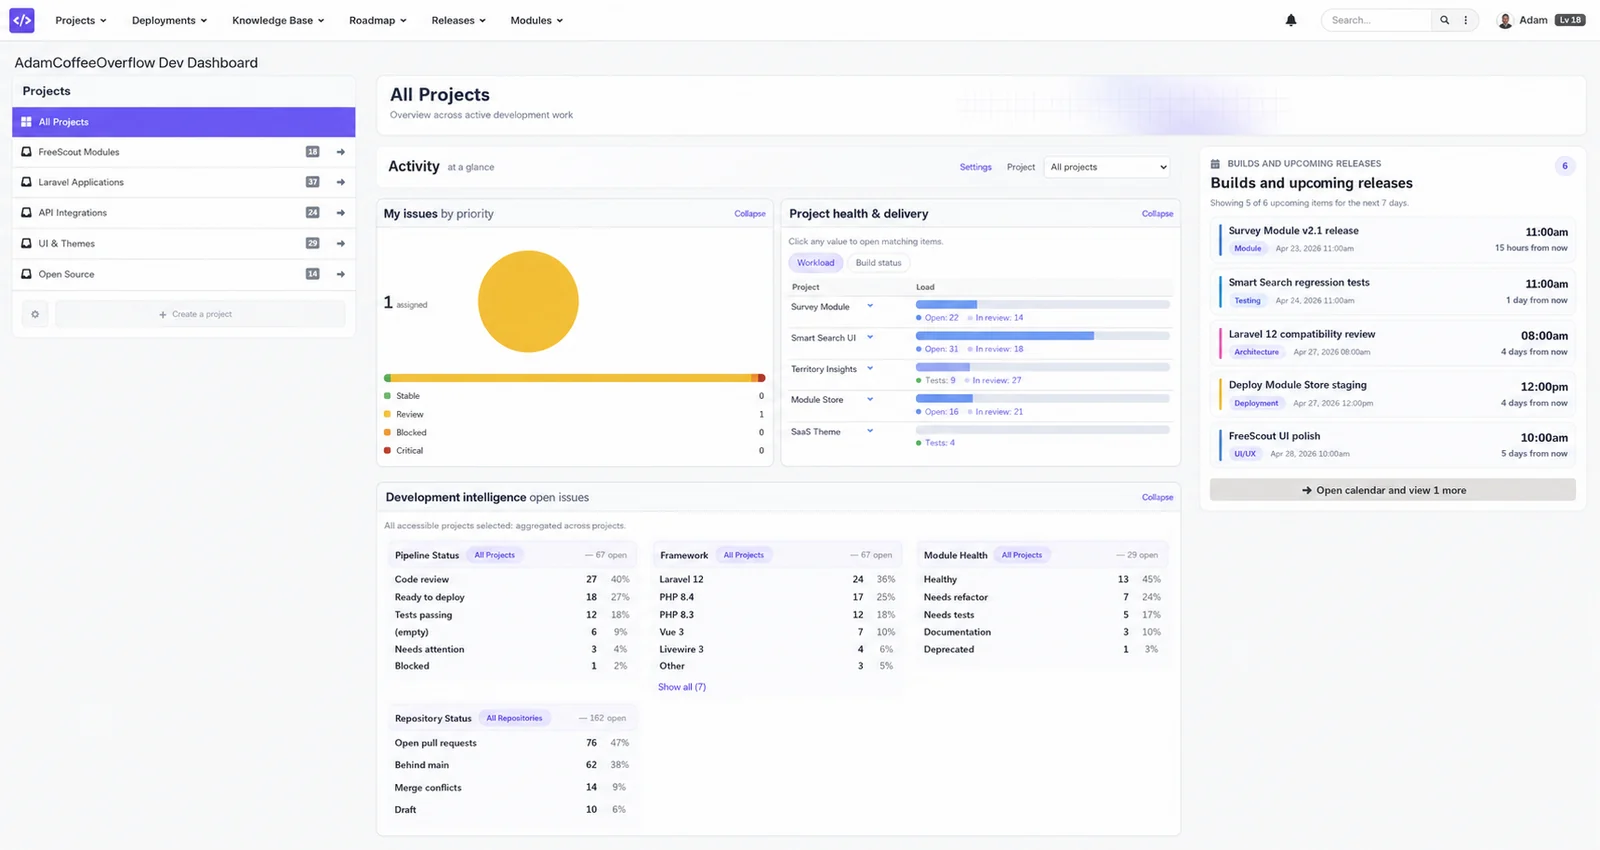The width and height of the screenshot is (1600, 850).
Task: Click the yellow issues pie chart
Action: [528, 301]
